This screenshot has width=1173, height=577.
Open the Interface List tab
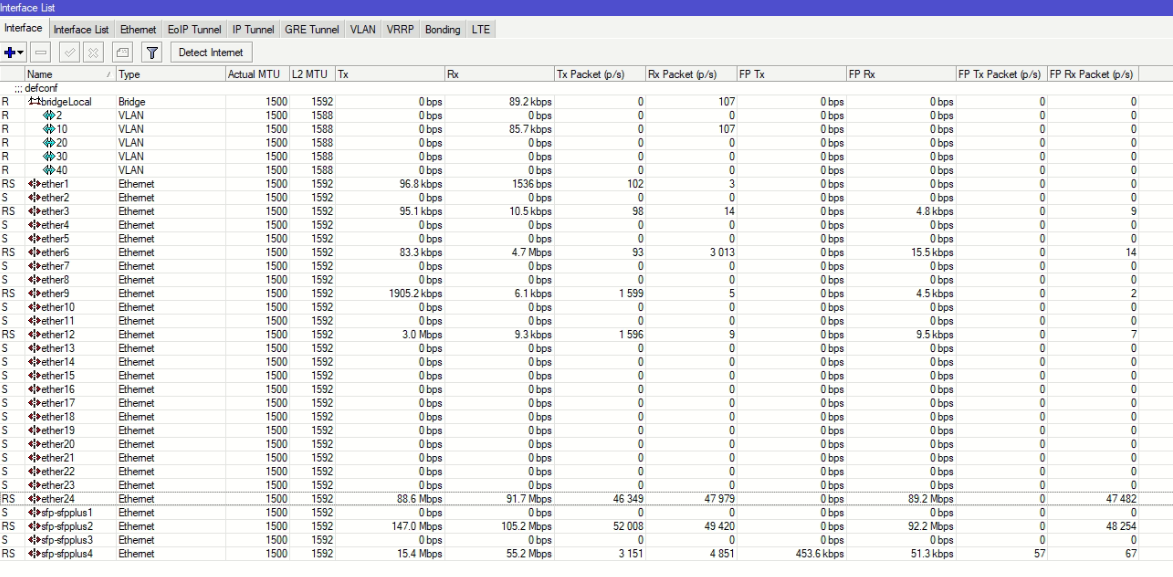[x=82, y=29]
